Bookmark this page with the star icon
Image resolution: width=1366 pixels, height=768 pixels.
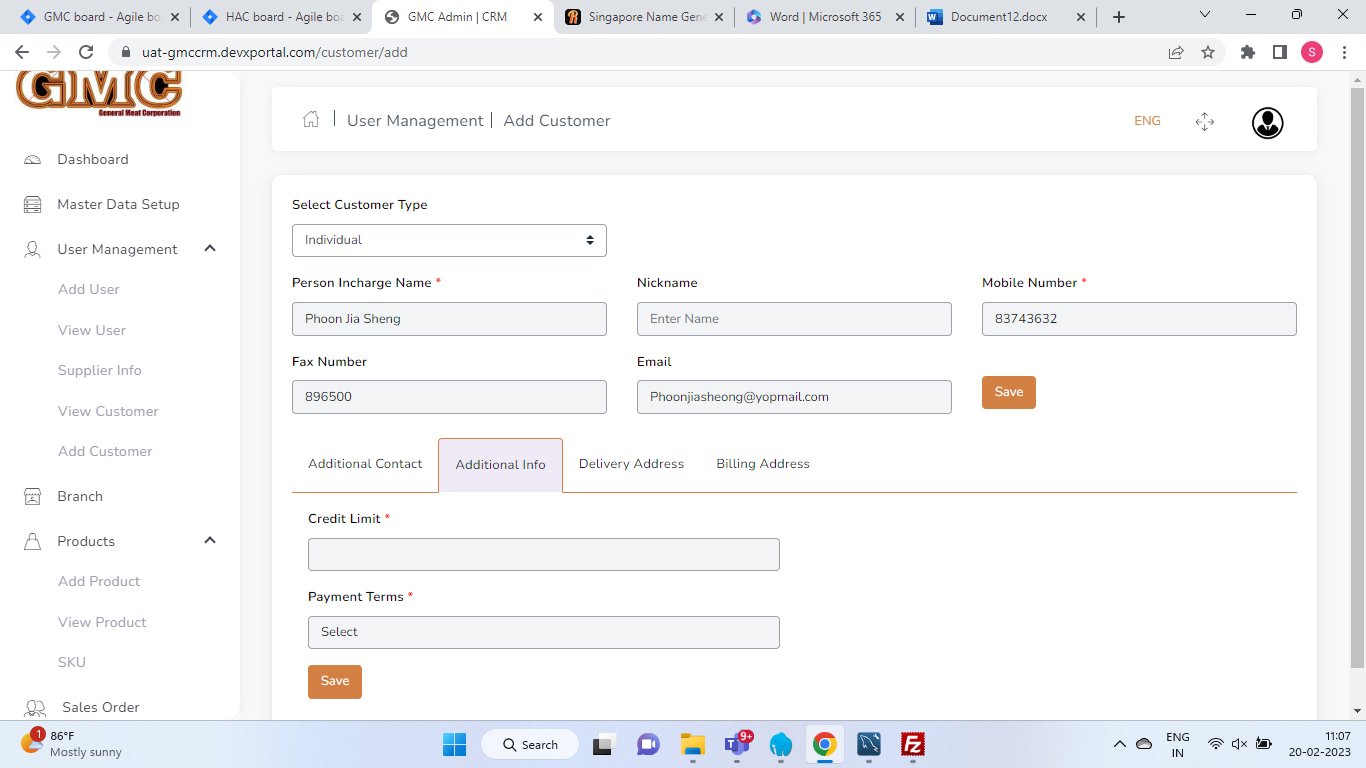tap(1208, 52)
